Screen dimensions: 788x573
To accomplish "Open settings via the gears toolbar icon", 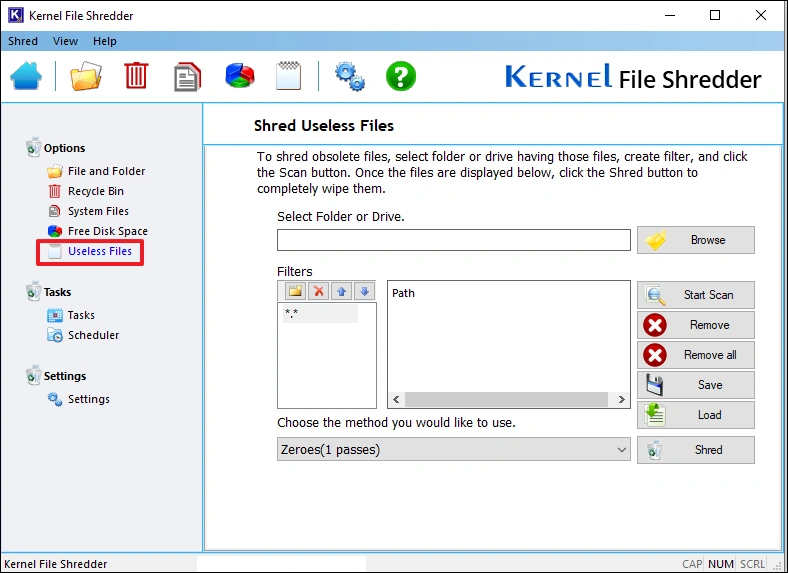I will click(x=349, y=77).
